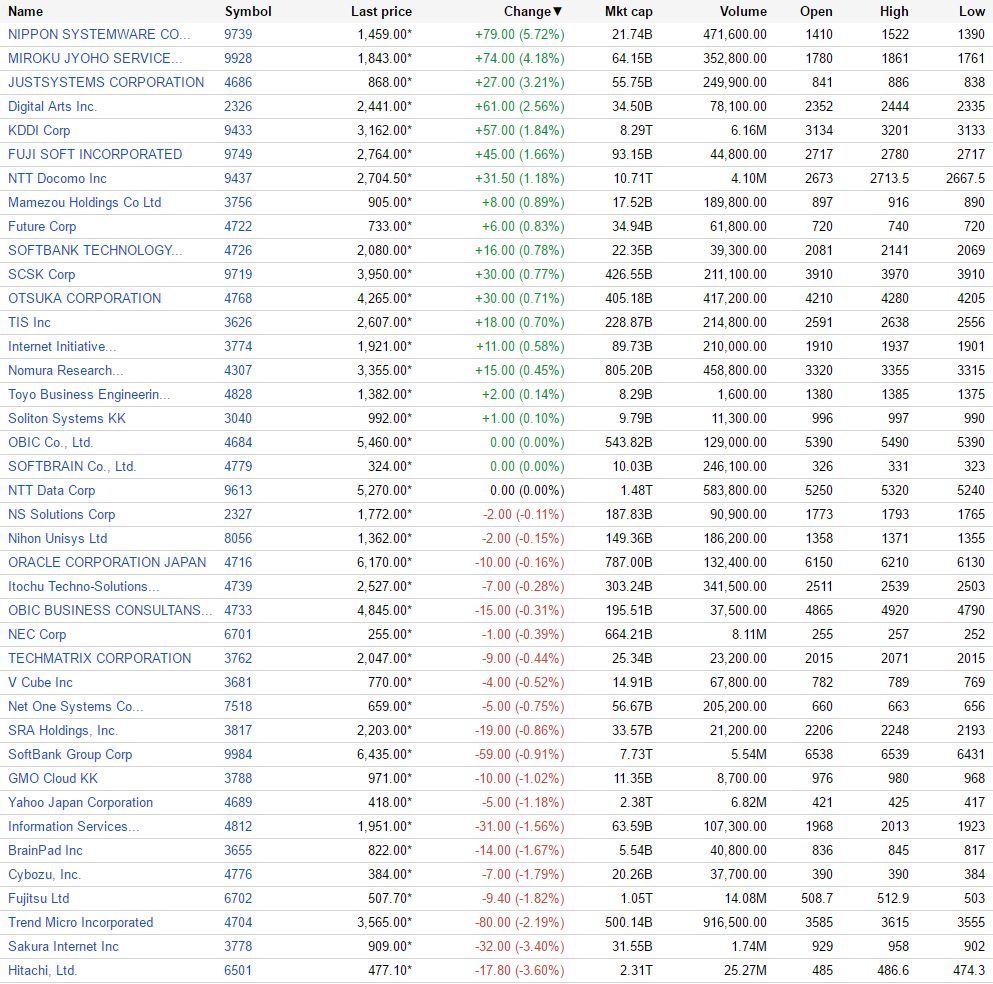This screenshot has height=984, width=993.
Task: Sort table by Name column header
Action: tap(25, 11)
